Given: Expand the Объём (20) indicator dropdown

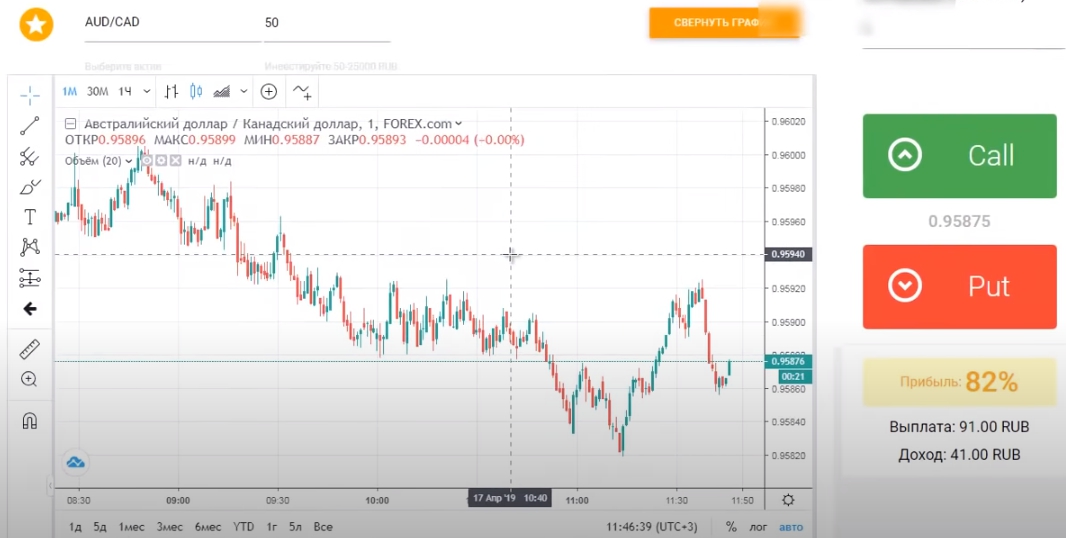Looking at the screenshot, I should tap(129, 161).
